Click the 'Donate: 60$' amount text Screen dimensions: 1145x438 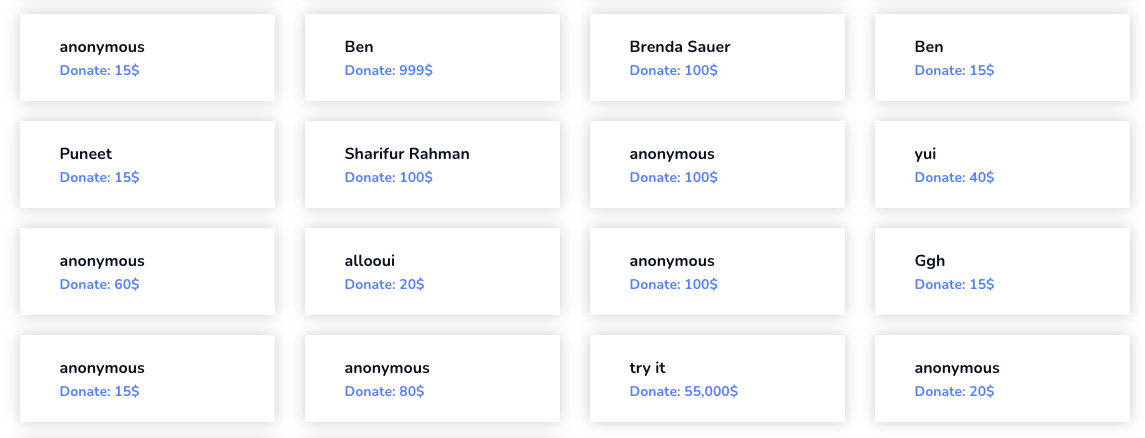pos(99,285)
